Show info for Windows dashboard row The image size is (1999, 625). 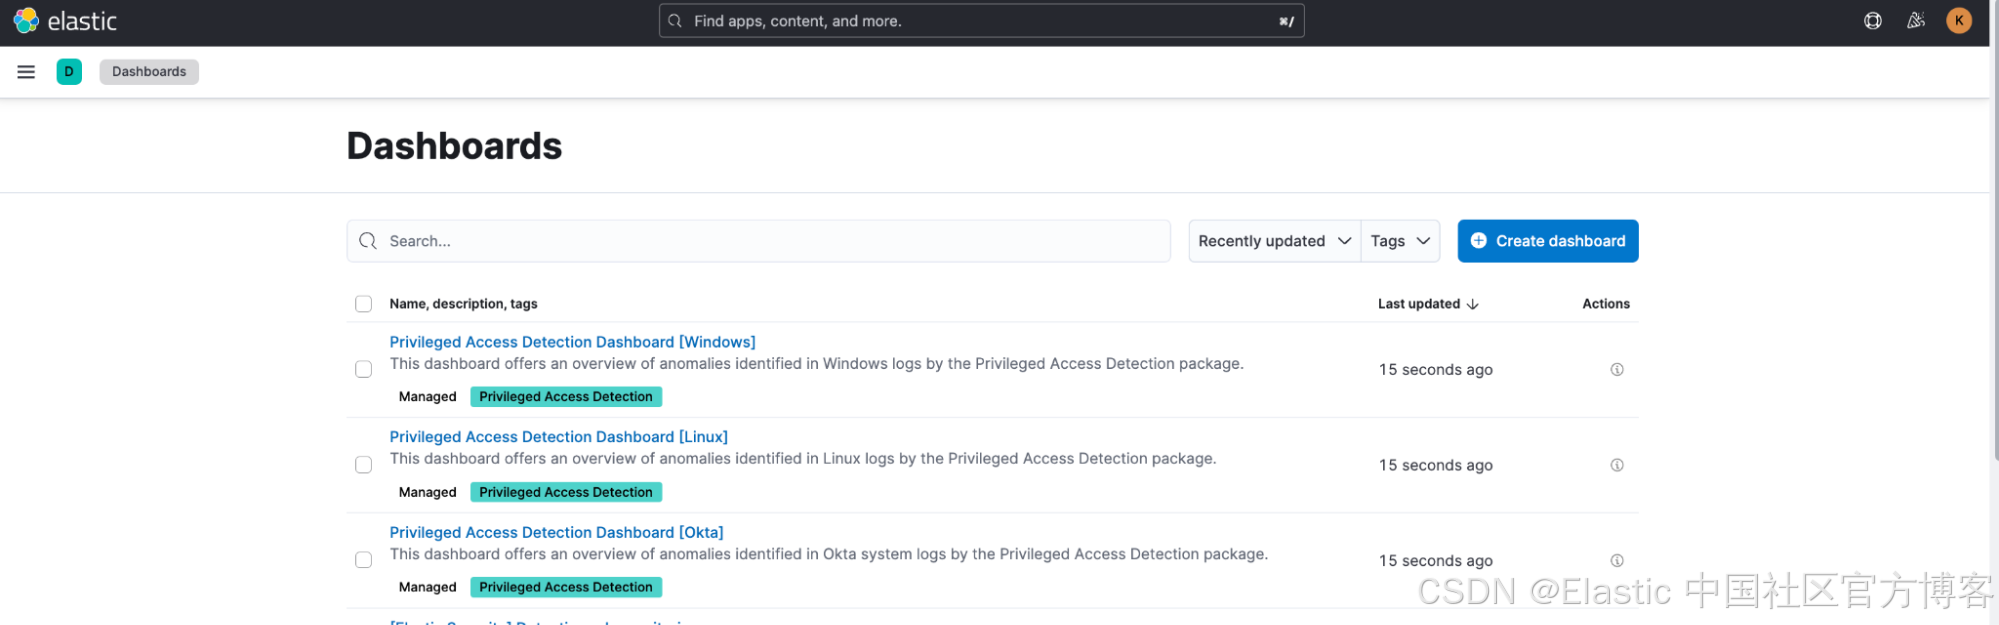point(1616,370)
